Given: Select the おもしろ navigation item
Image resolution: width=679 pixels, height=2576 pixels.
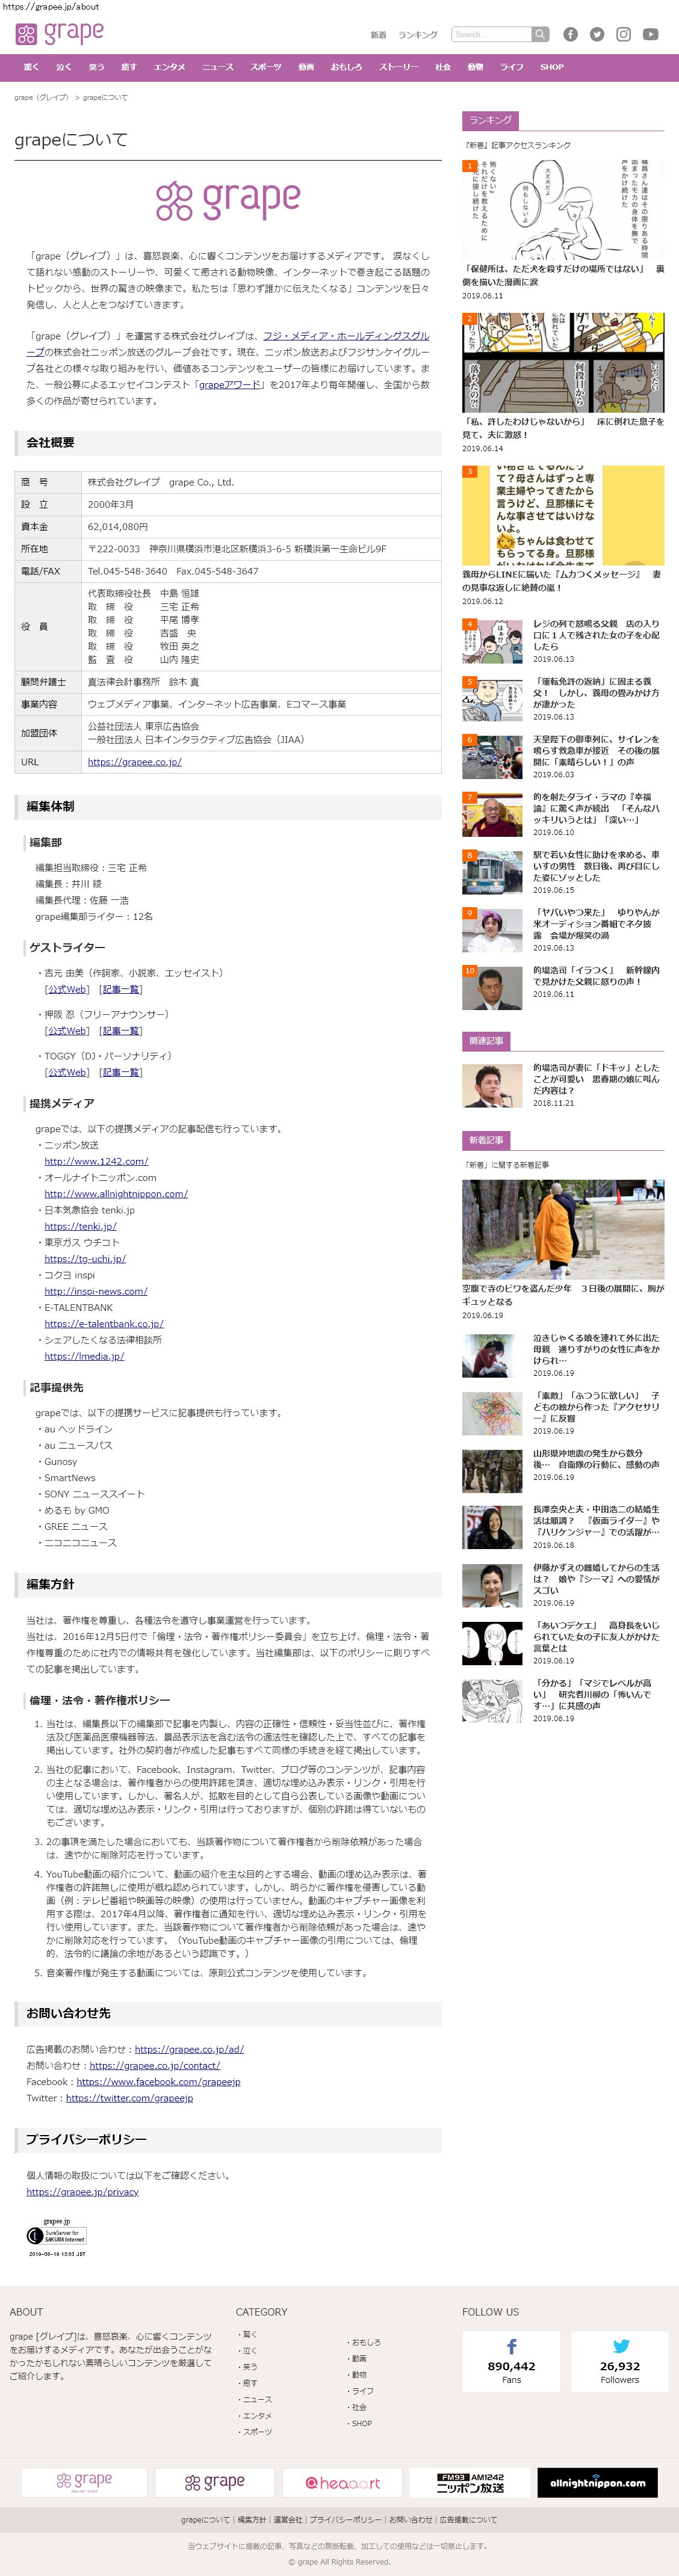Looking at the screenshot, I should [x=346, y=67].
